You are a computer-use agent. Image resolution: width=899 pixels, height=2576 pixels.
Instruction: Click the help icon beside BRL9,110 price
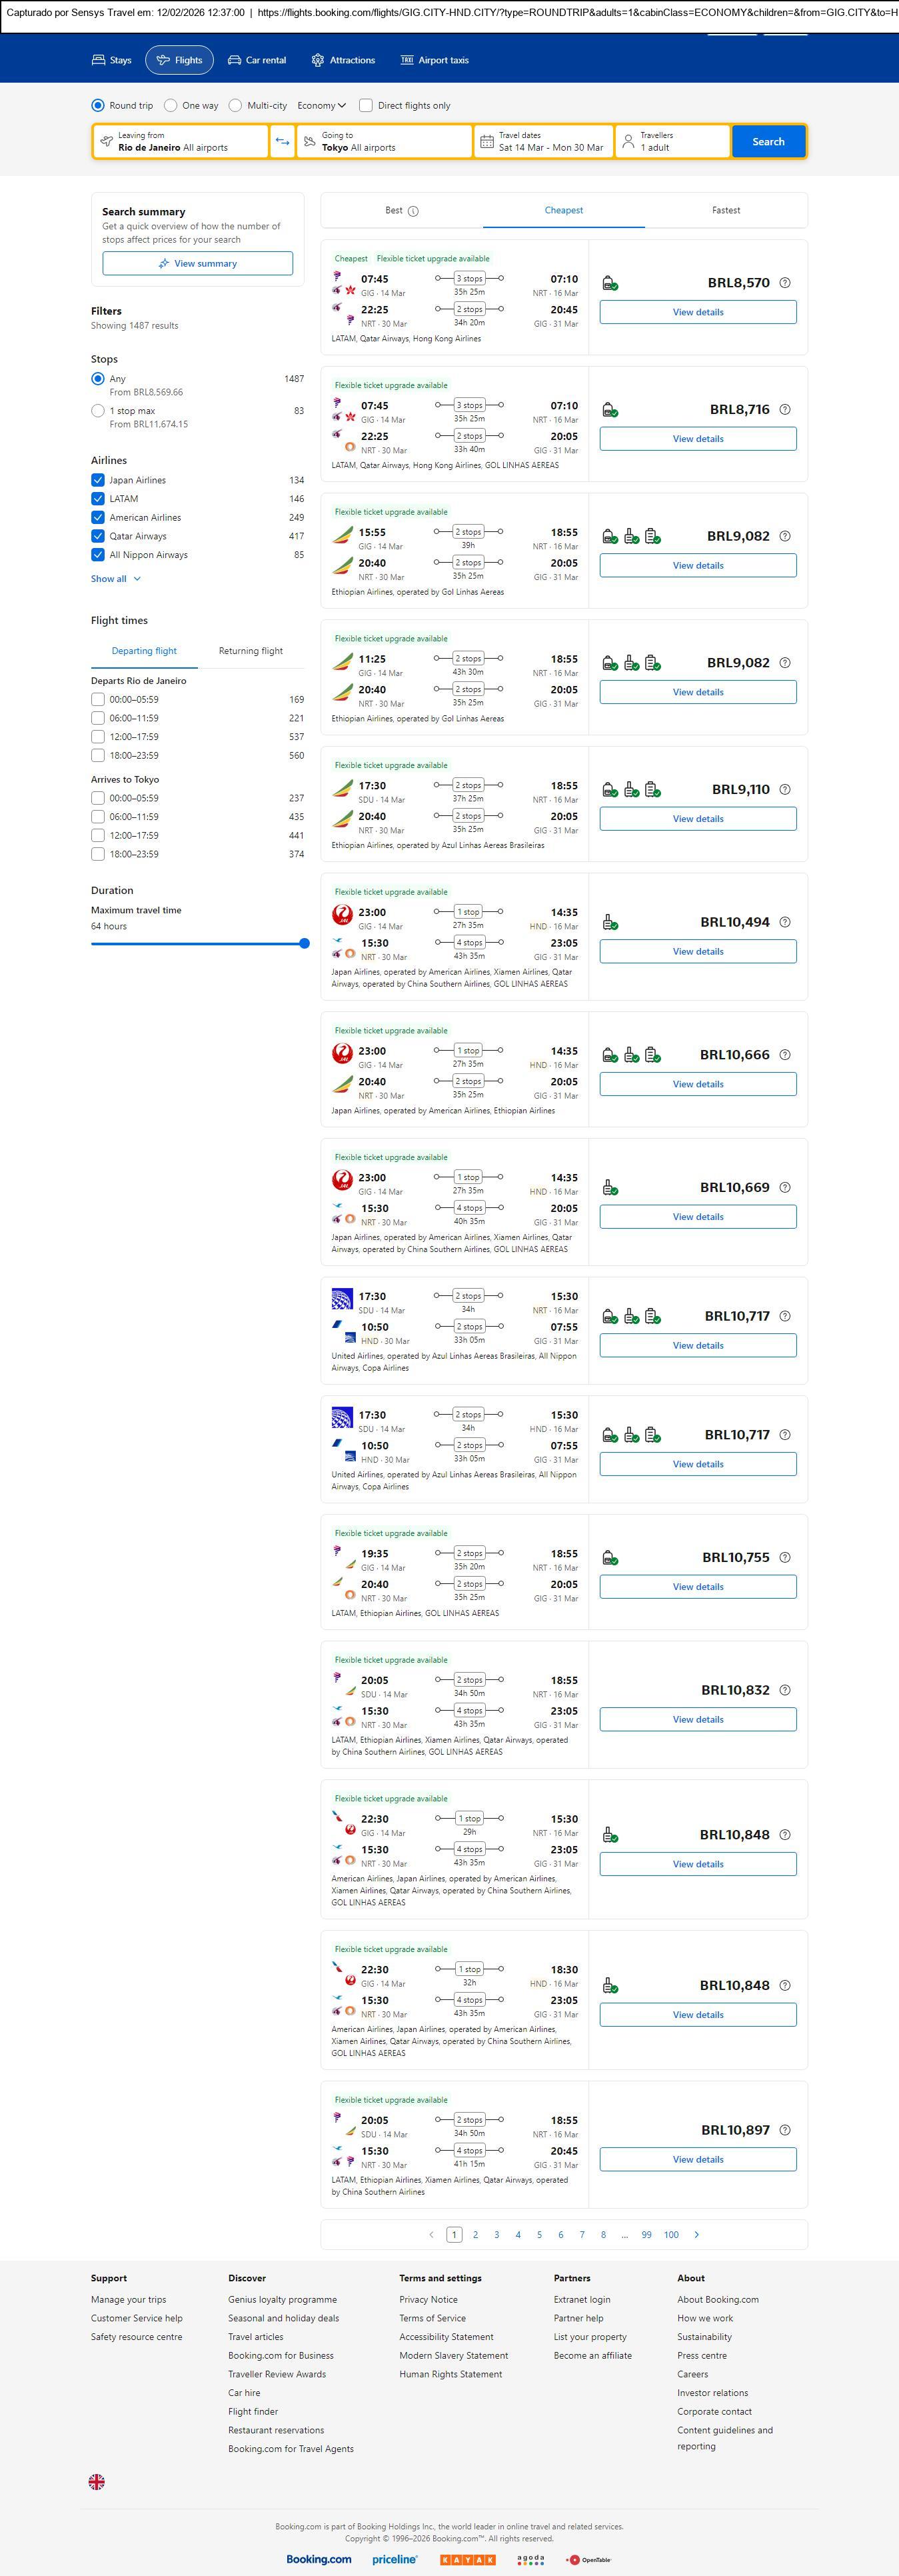point(785,789)
